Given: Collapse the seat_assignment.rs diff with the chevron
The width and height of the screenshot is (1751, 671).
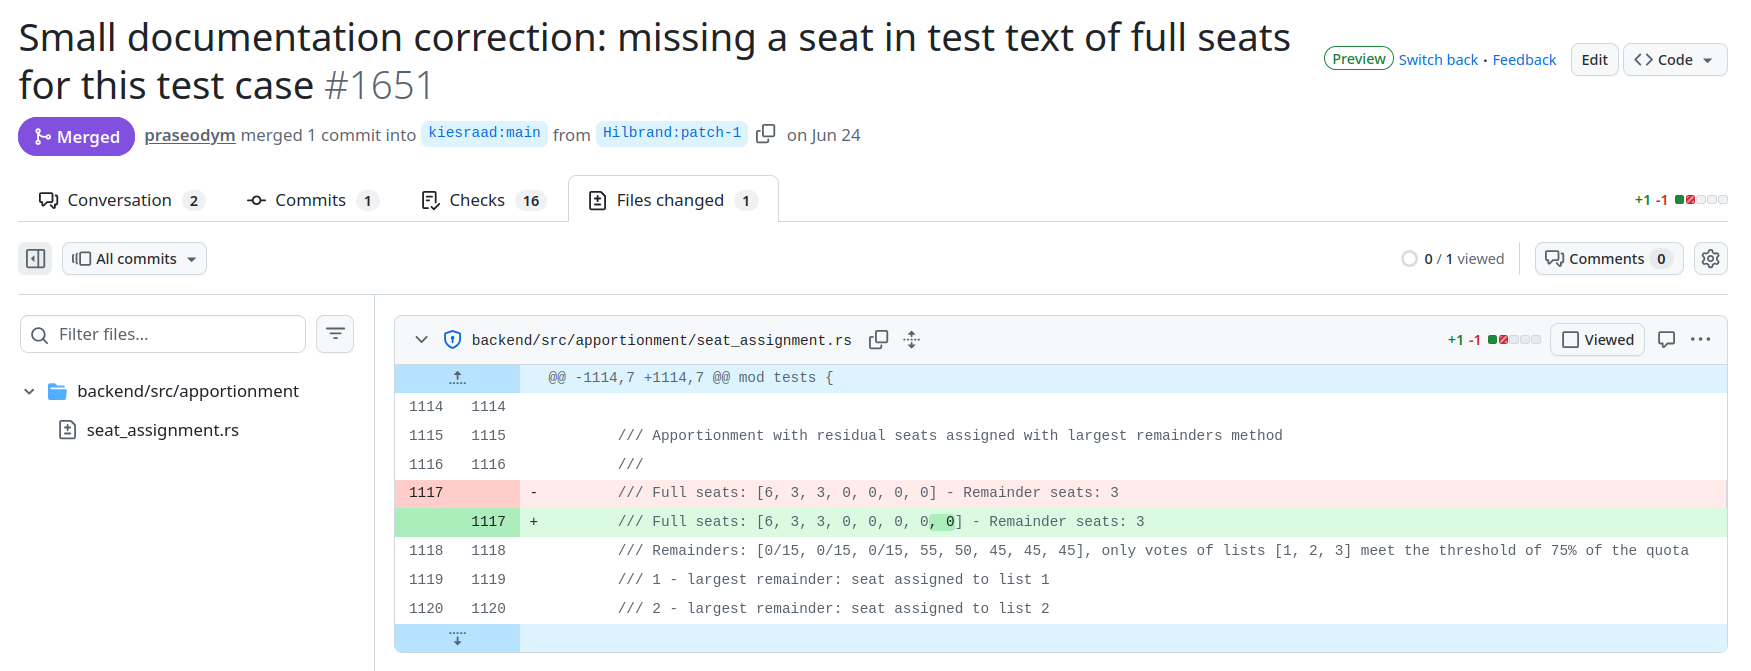Looking at the screenshot, I should (x=421, y=339).
